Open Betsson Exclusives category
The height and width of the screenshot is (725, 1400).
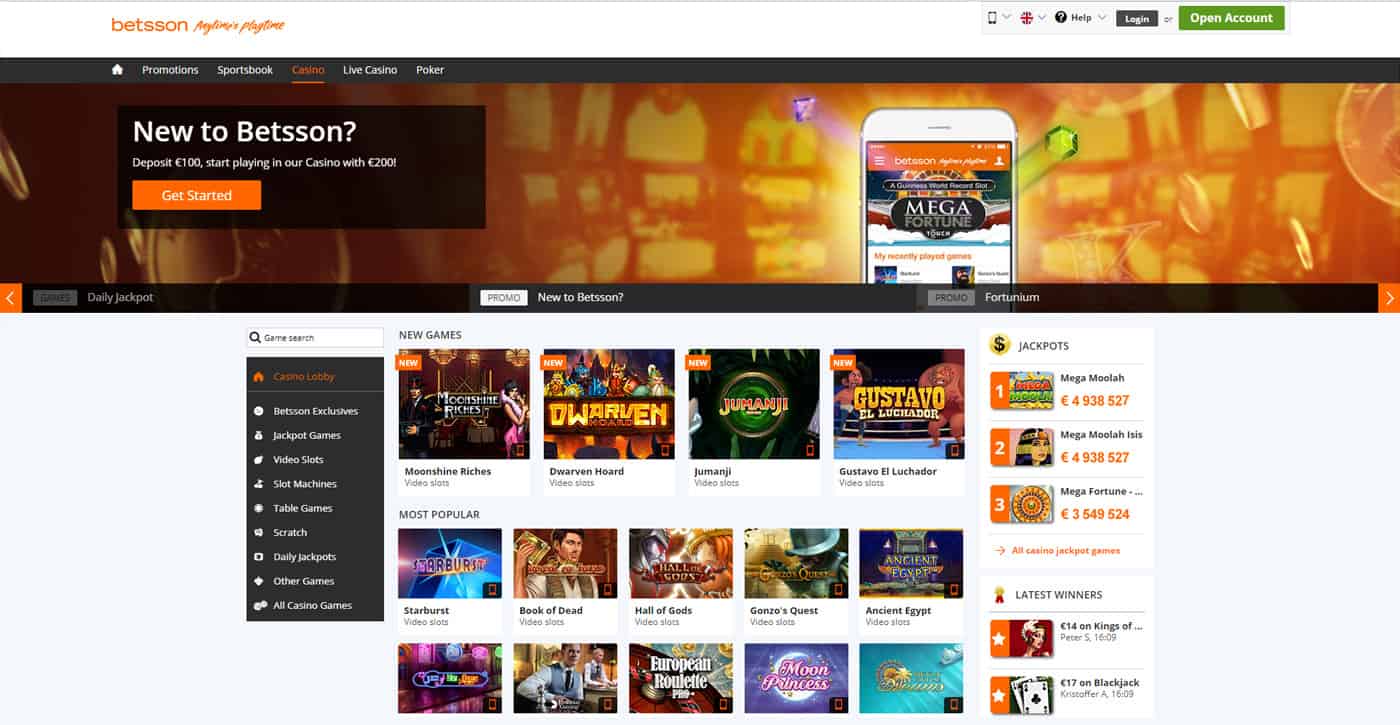(x=315, y=411)
